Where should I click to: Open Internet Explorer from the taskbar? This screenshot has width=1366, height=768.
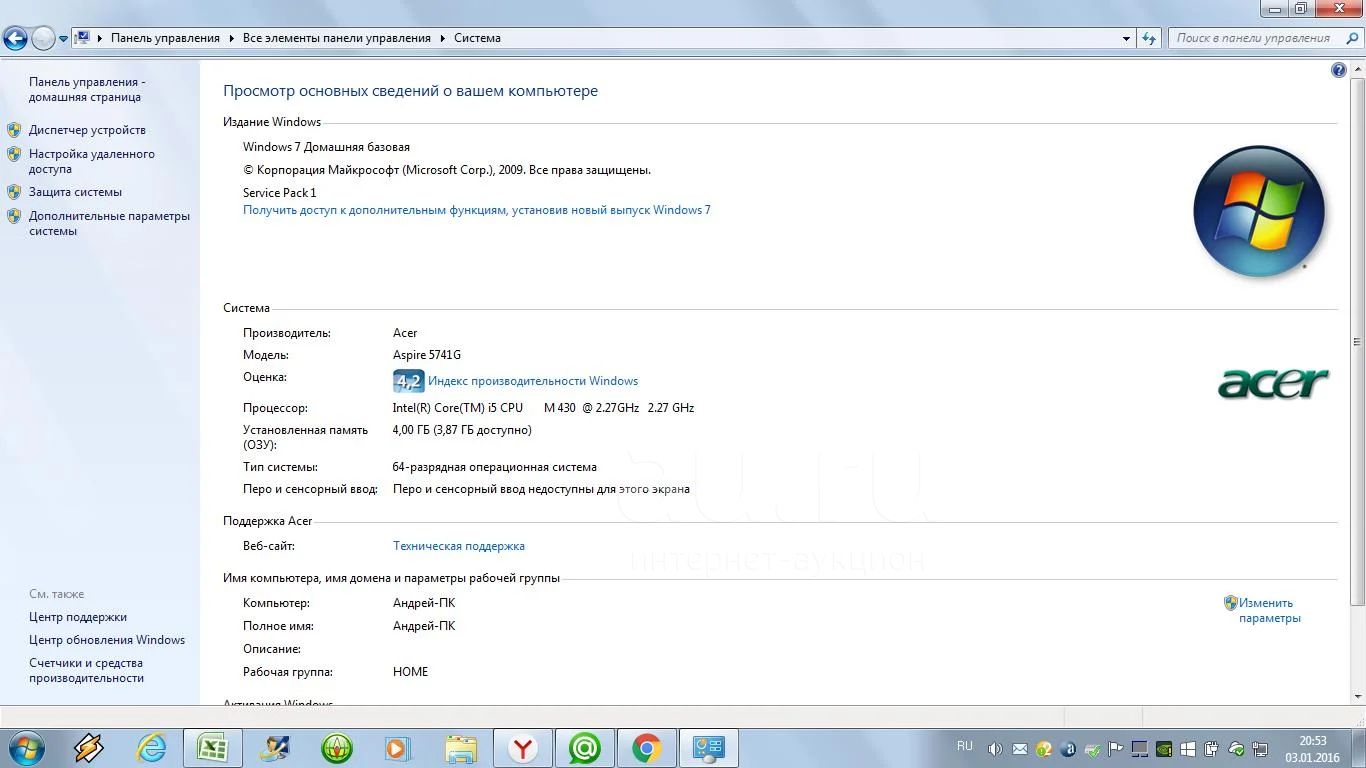click(151, 748)
